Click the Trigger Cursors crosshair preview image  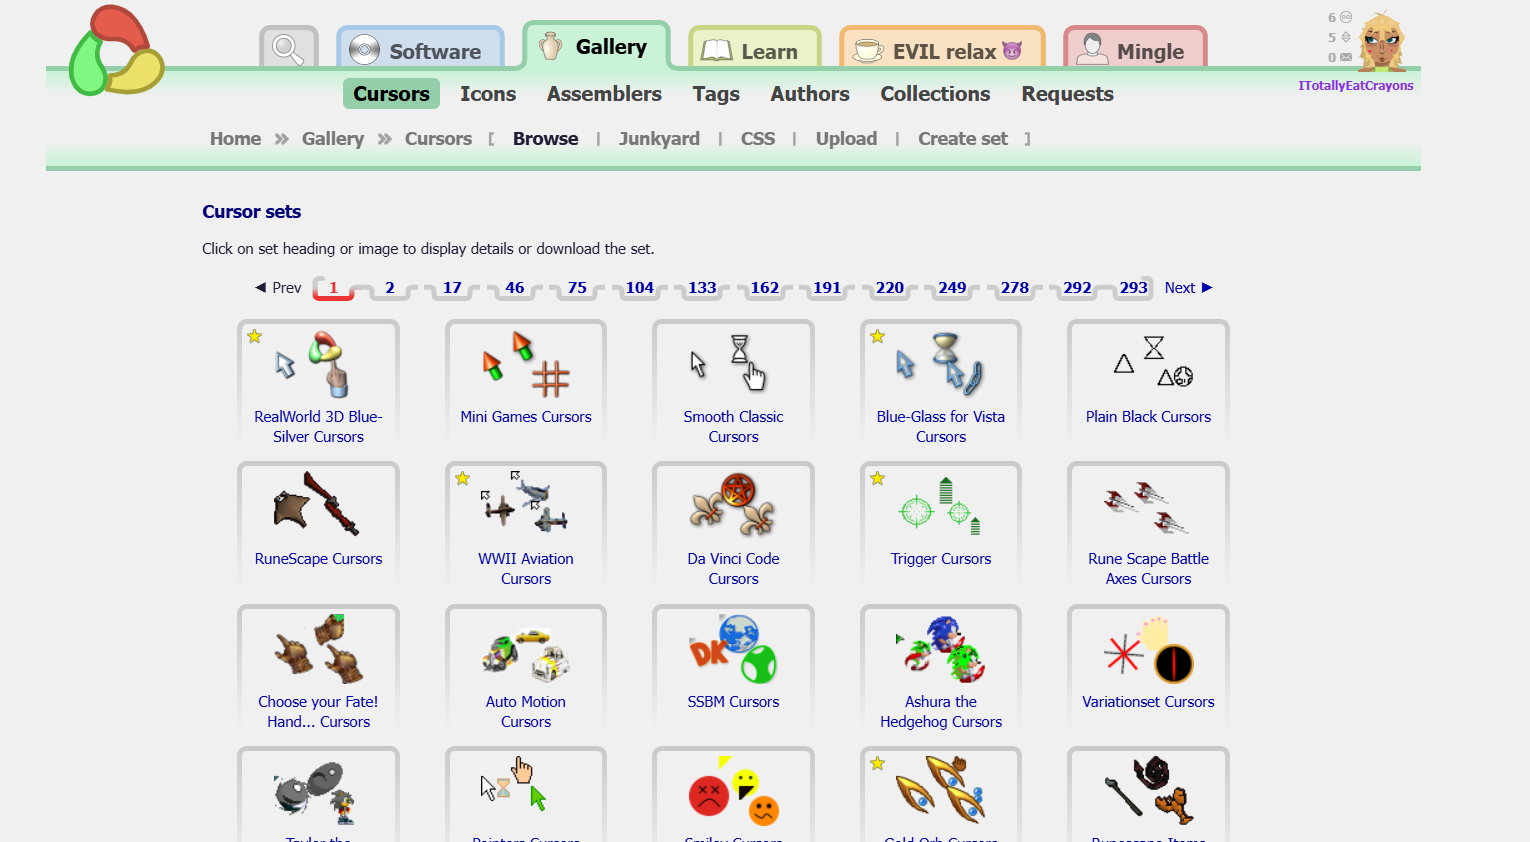[941, 506]
